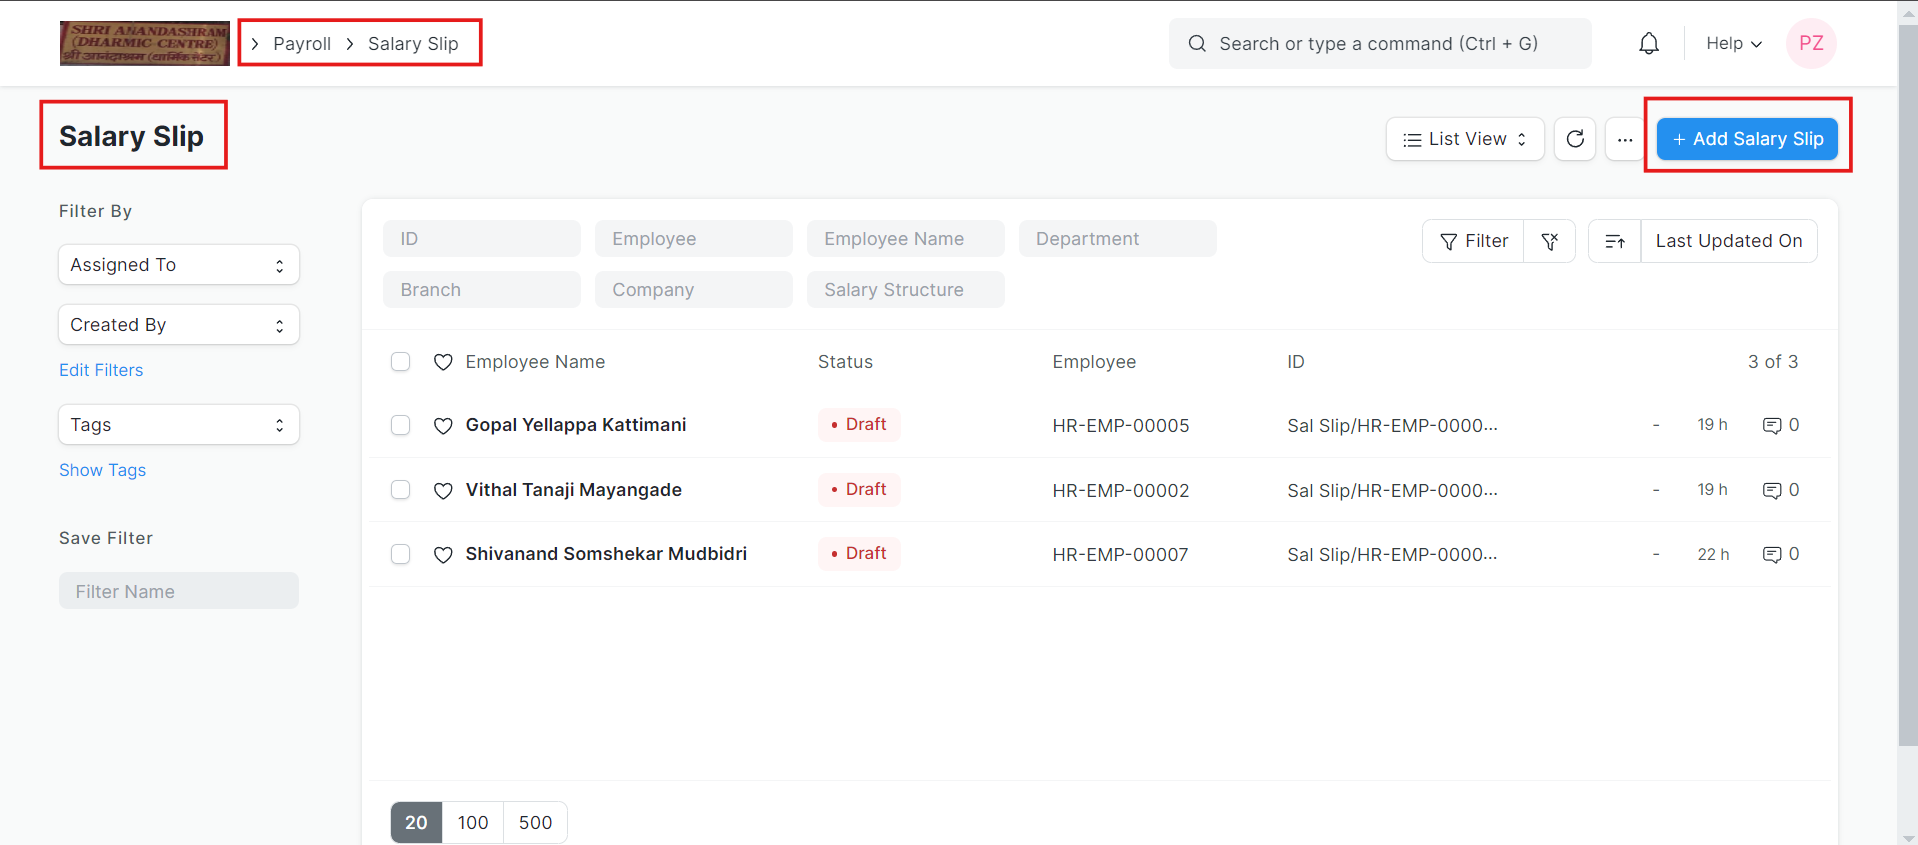Viewport: 1918px width, 845px height.
Task: Set page size to 100
Action: [x=473, y=823]
